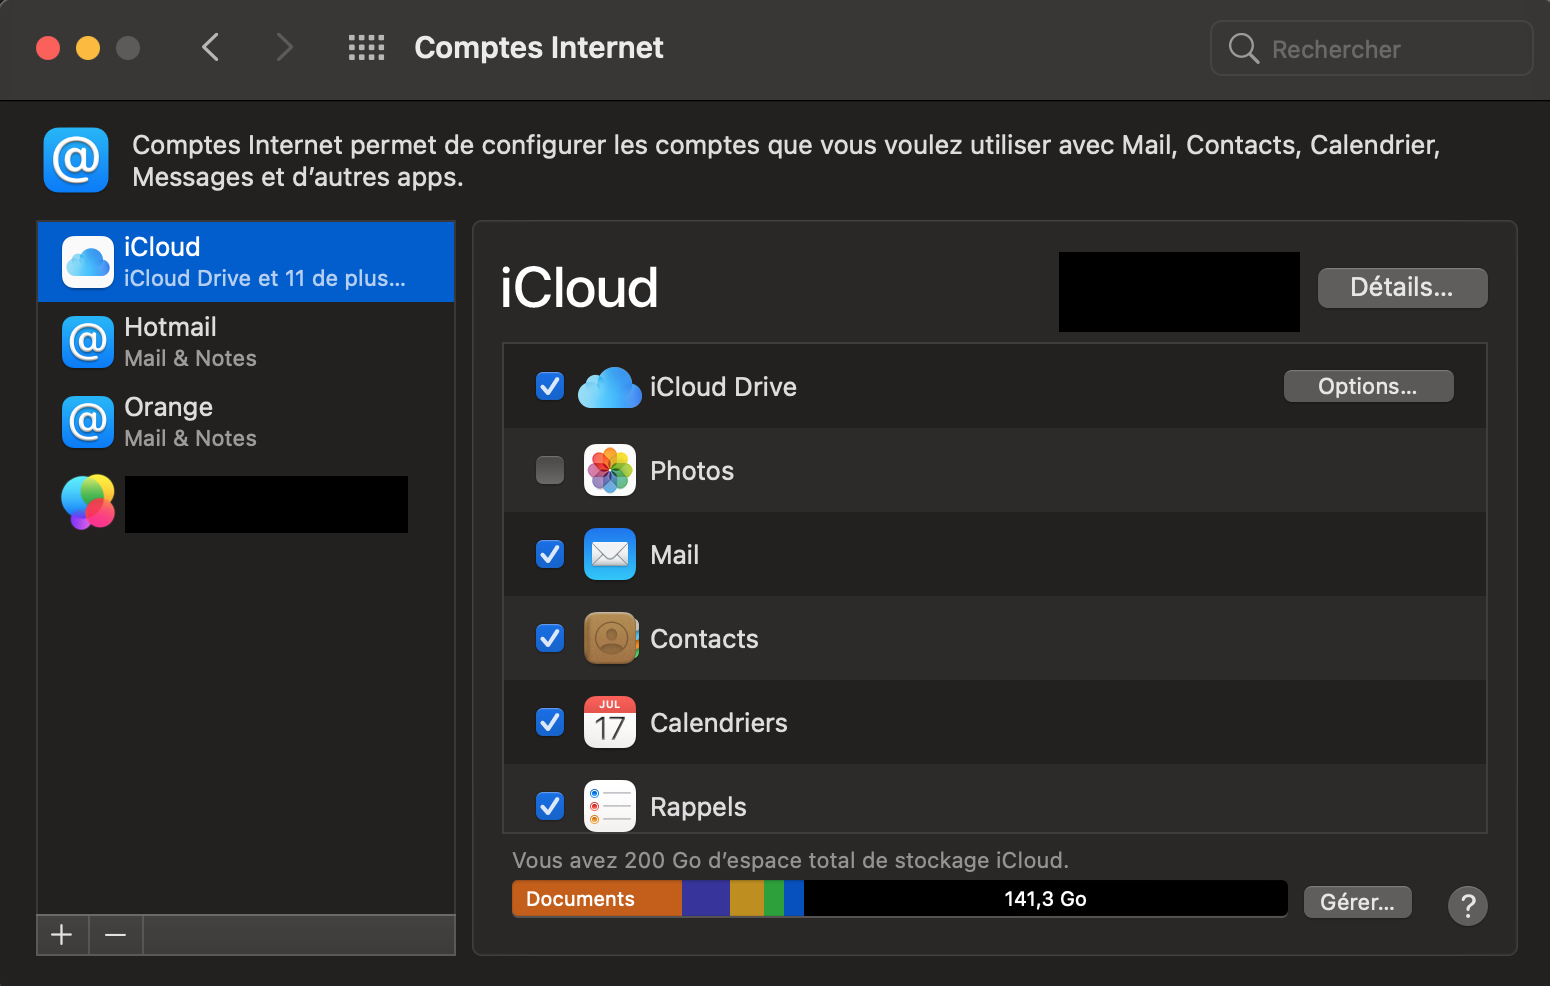The width and height of the screenshot is (1550, 986).
Task: Select the iCloud account in sidebar
Action: 246,262
